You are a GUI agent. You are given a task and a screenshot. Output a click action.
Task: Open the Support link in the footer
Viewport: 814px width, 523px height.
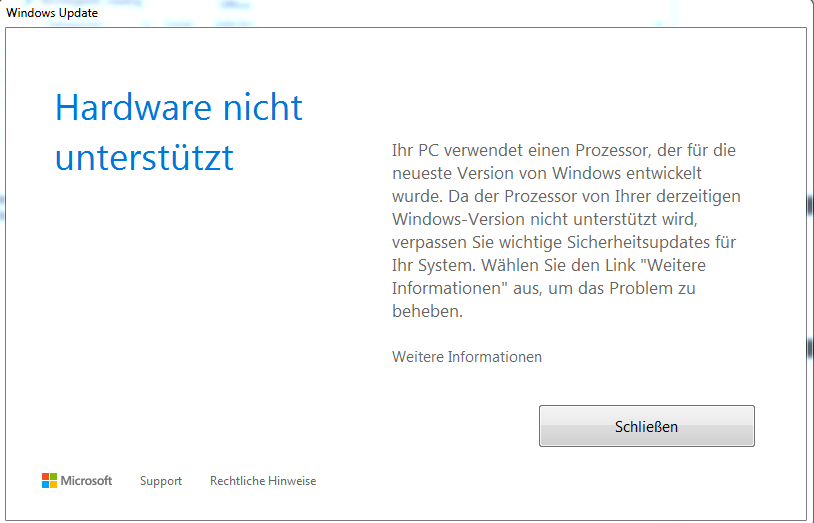pos(161,481)
